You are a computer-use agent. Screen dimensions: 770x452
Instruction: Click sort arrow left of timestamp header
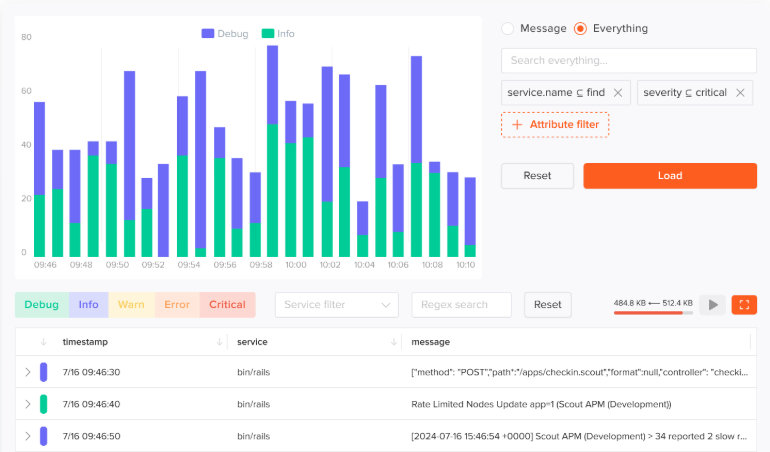pos(44,342)
